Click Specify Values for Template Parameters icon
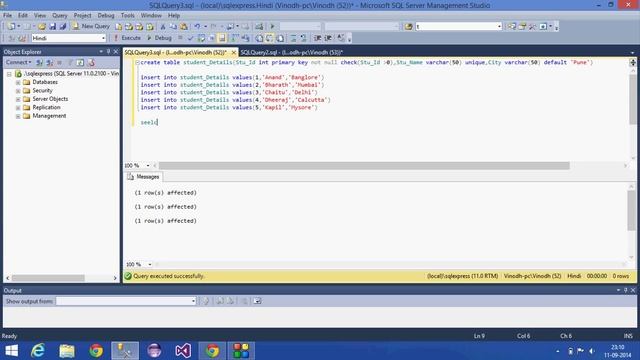This screenshot has width=640, height=360. pyautogui.click(x=341, y=38)
